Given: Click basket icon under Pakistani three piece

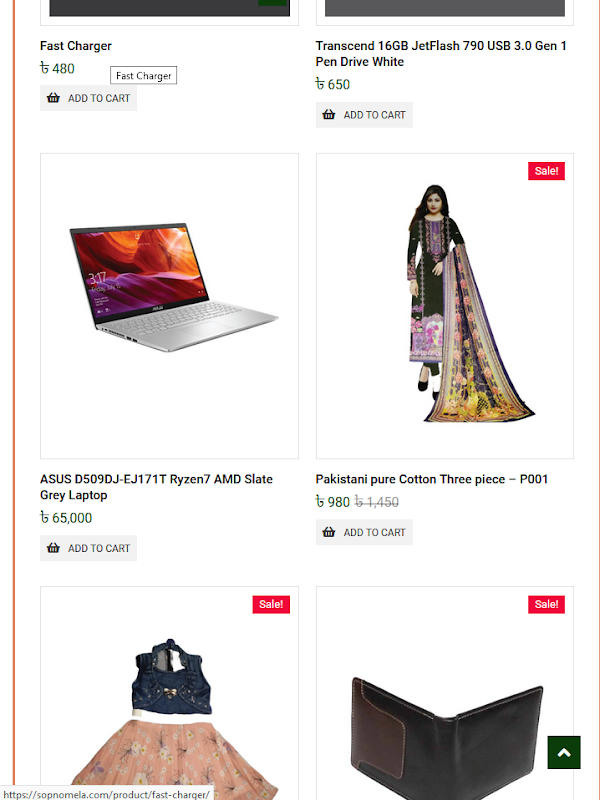Looking at the screenshot, I should (329, 532).
